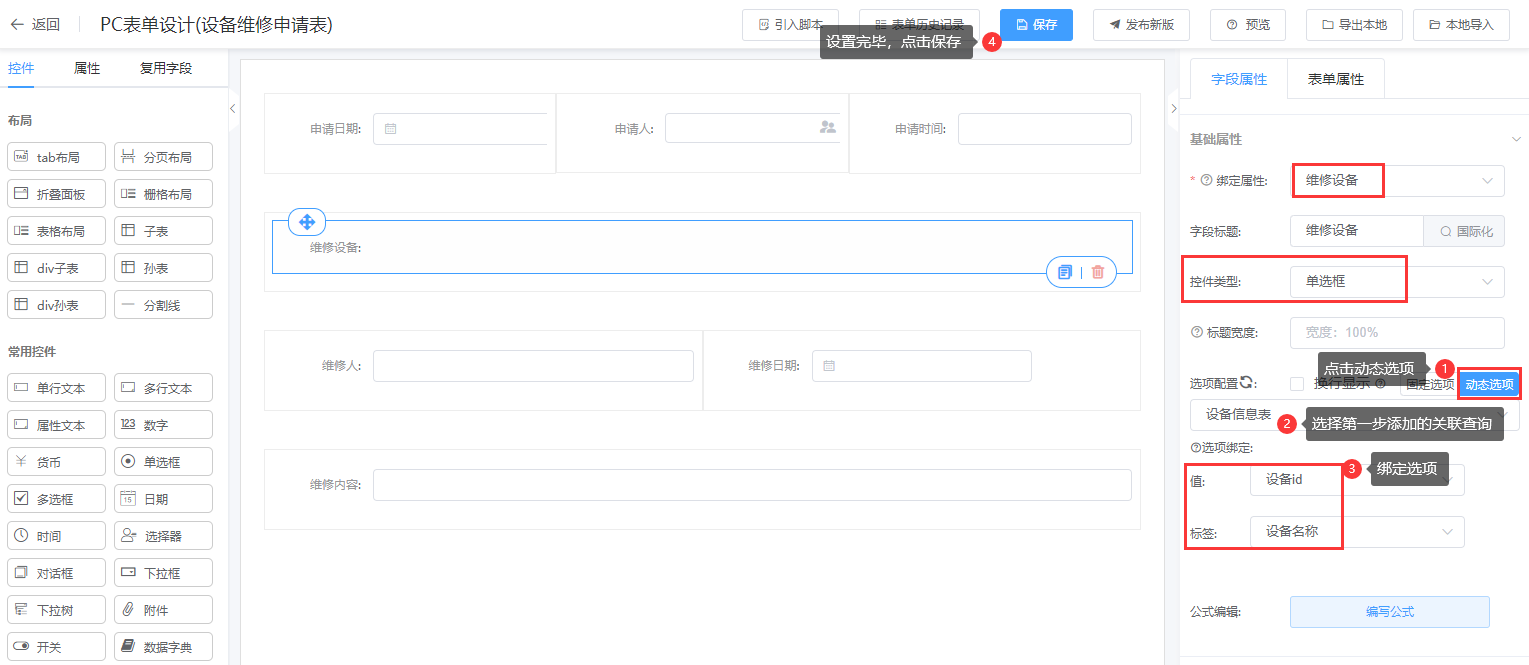This screenshot has width=1529, height=665.
Task: Click the 字段标题 input field
Action: point(1357,231)
